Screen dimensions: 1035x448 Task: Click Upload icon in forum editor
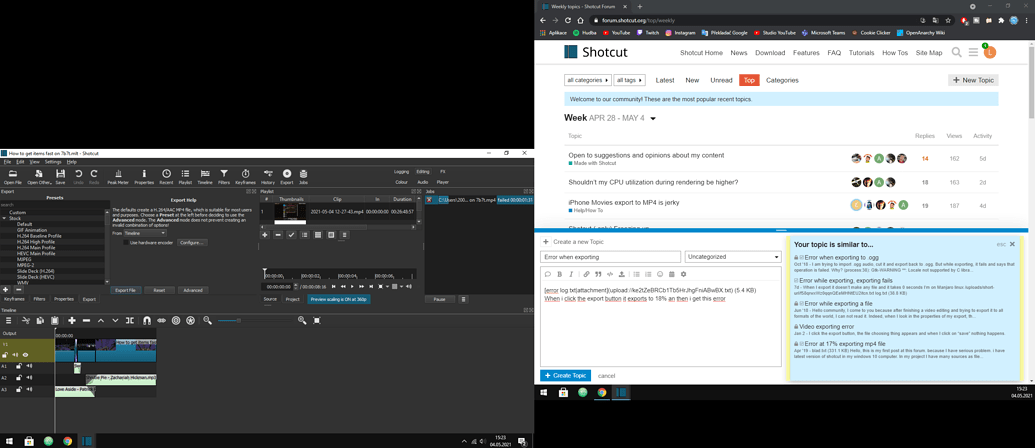point(621,274)
